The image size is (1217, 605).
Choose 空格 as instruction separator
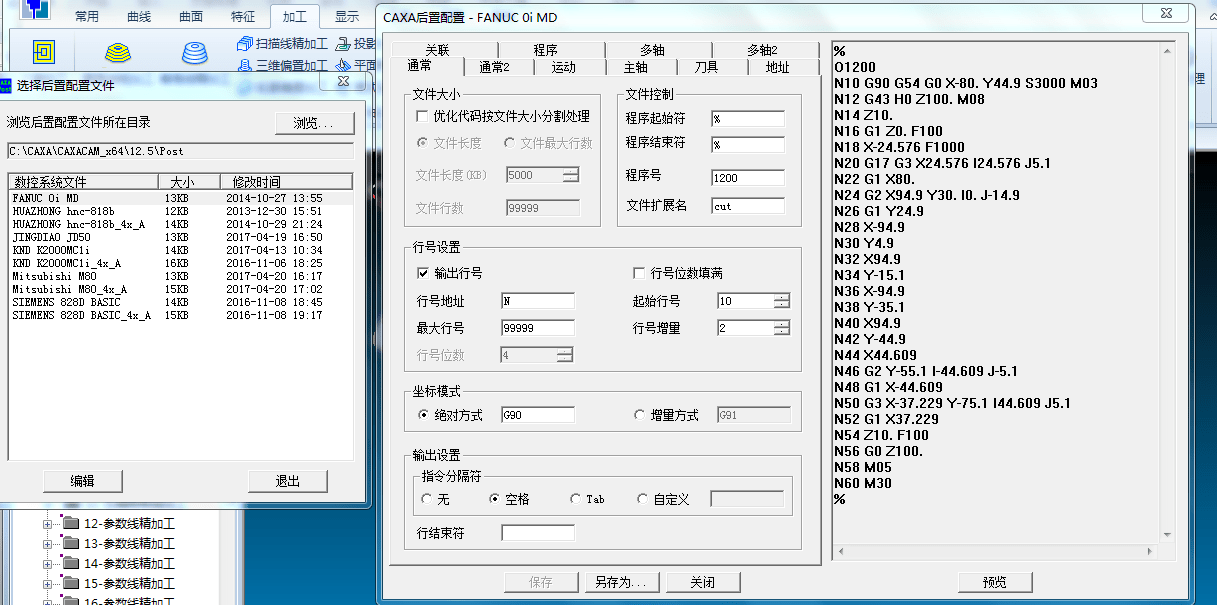pos(494,499)
